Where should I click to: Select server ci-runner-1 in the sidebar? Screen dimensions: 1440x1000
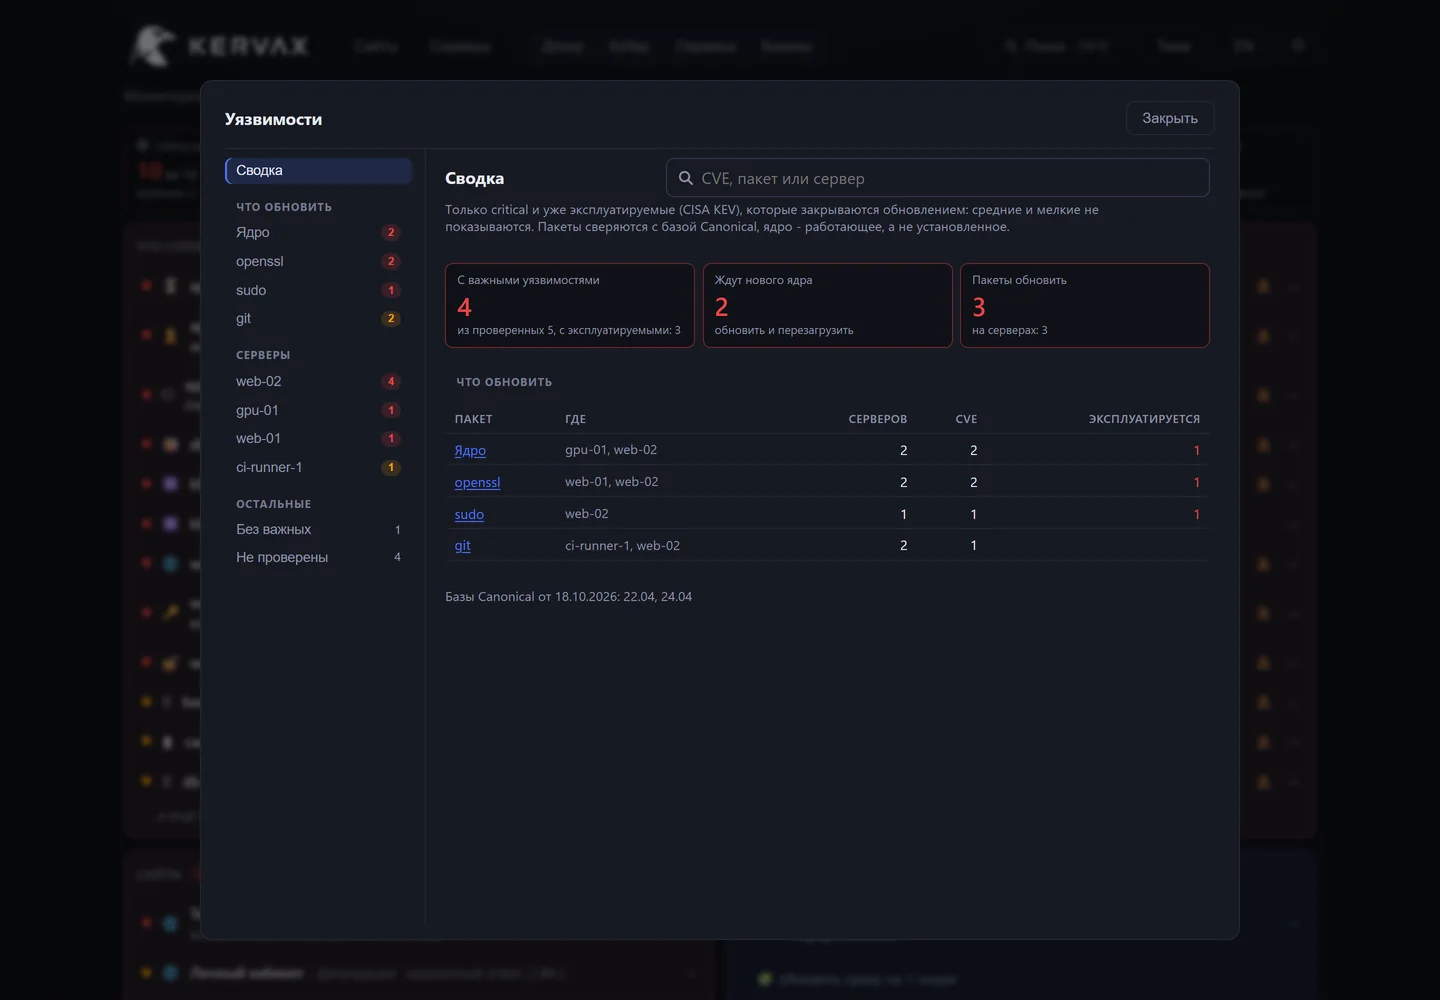[x=319, y=467]
